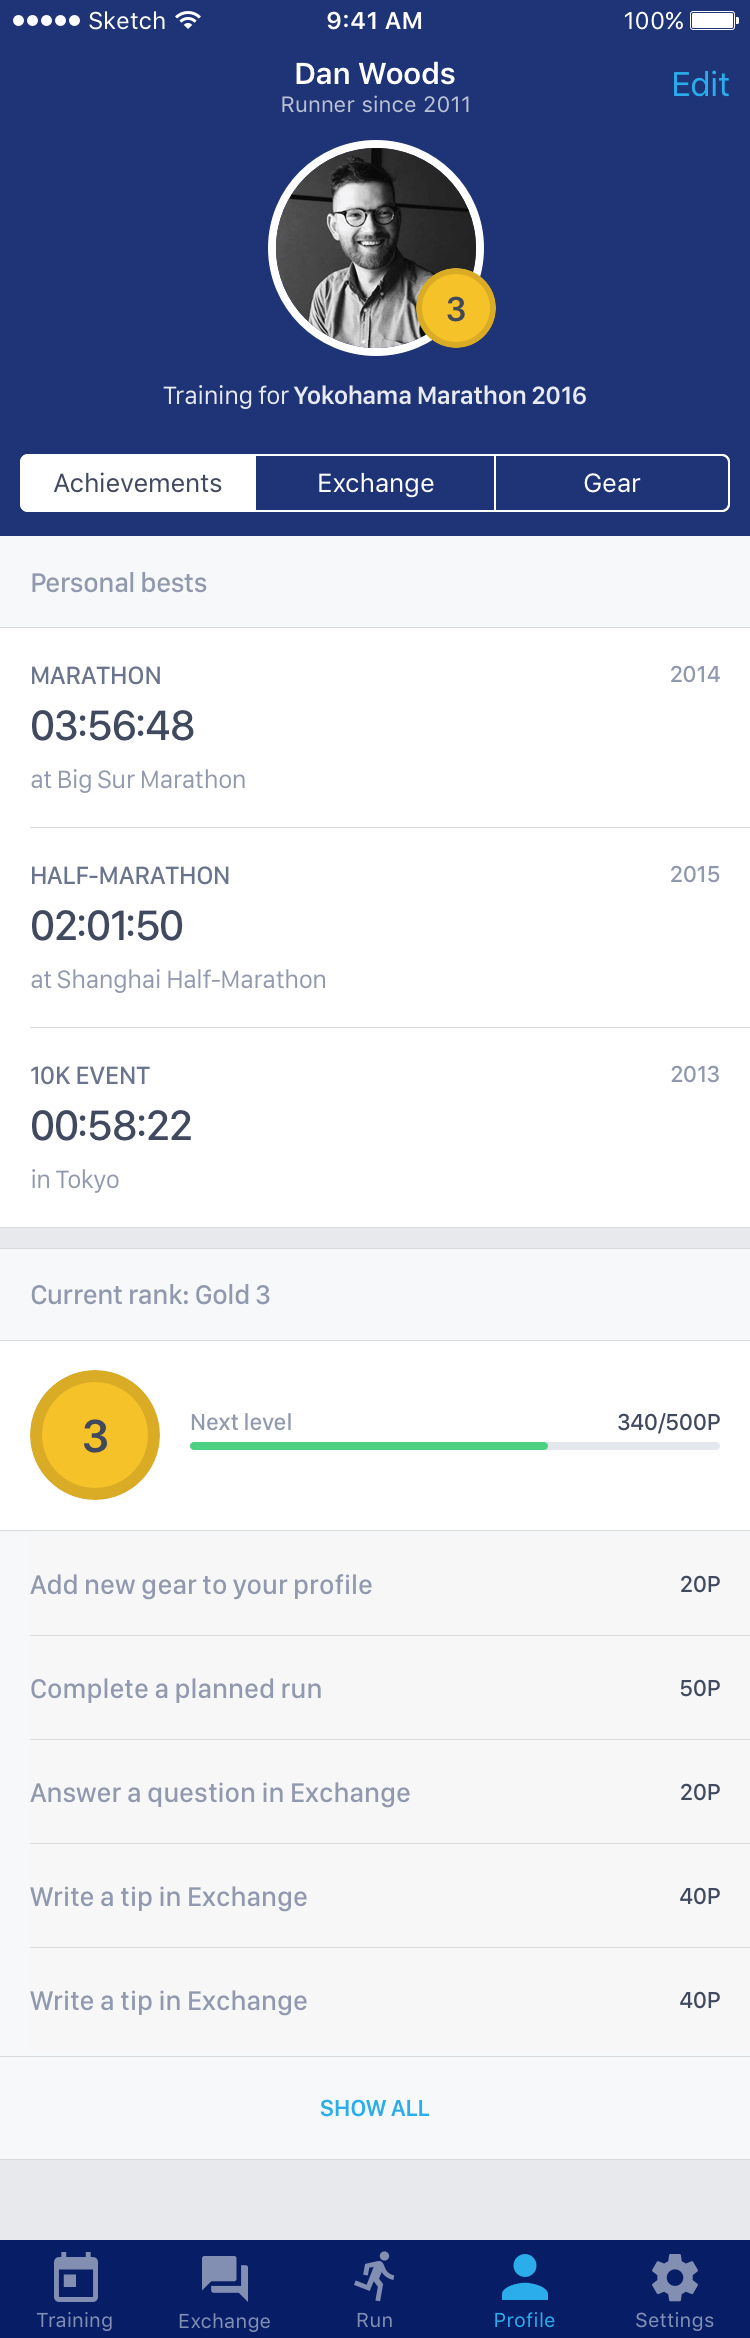The height and width of the screenshot is (2338, 750).
Task: Click the Next level progress bar
Action: click(x=455, y=1446)
